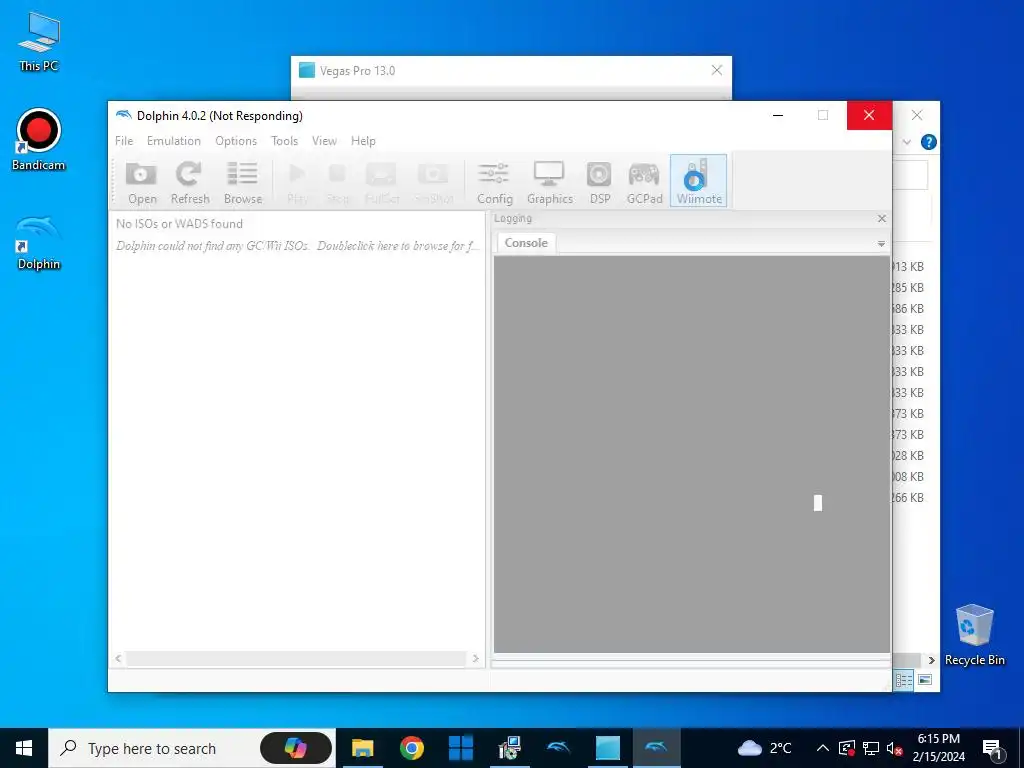Image resolution: width=1024 pixels, height=768 pixels.
Task: Open the weather 2°C taskbar widget
Action: (764, 748)
